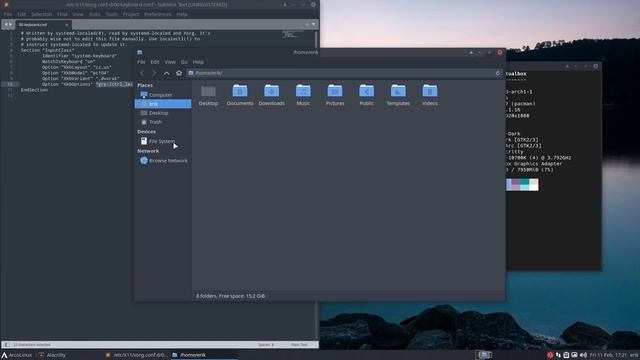
Task: Open the Downloads folder
Action: (x=271, y=95)
